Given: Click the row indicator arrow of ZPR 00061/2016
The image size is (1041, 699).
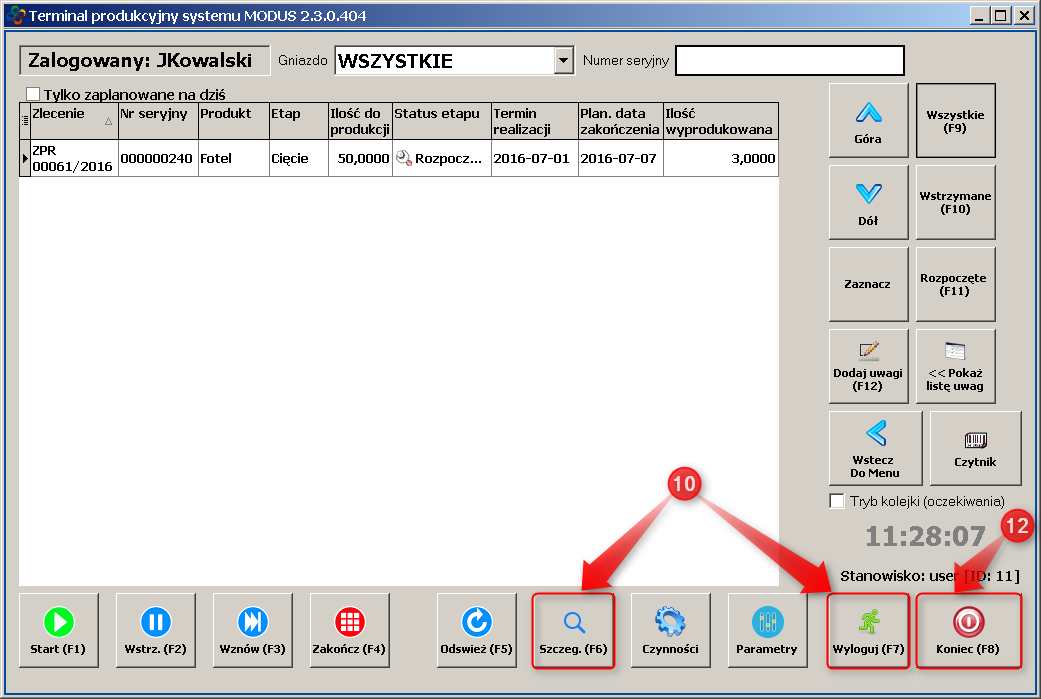Looking at the screenshot, I should point(25,158).
